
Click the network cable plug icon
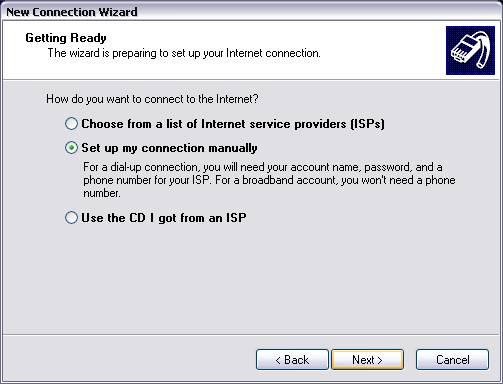click(x=470, y=50)
